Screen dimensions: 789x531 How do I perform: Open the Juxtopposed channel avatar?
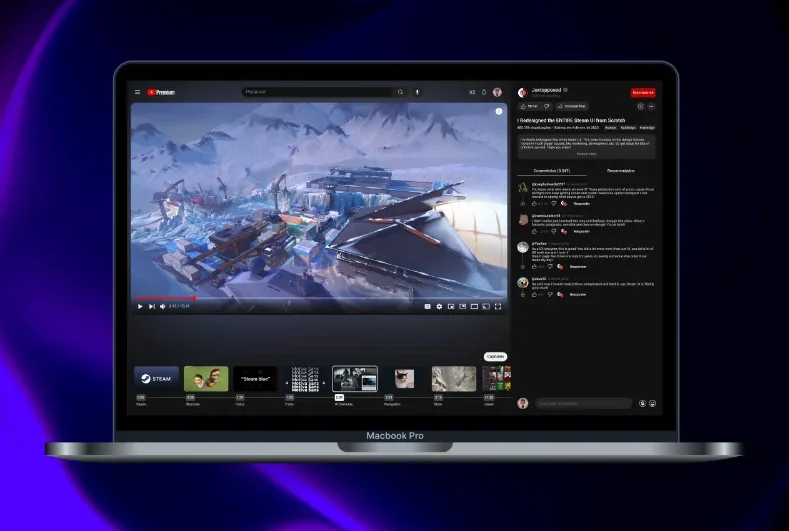[523, 92]
